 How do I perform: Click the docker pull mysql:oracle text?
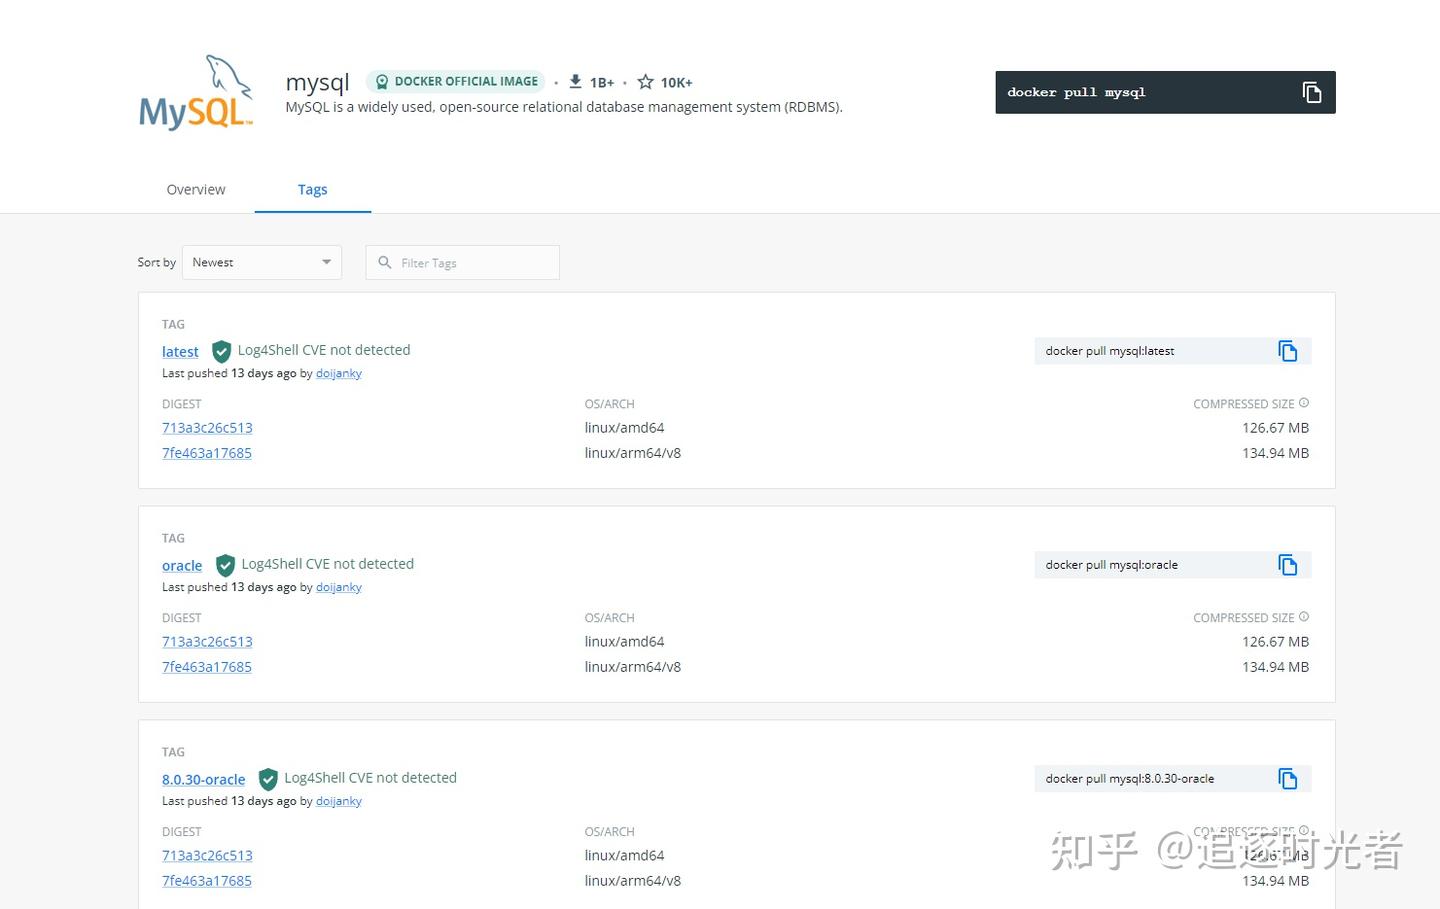pyautogui.click(x=1112, y=565)
